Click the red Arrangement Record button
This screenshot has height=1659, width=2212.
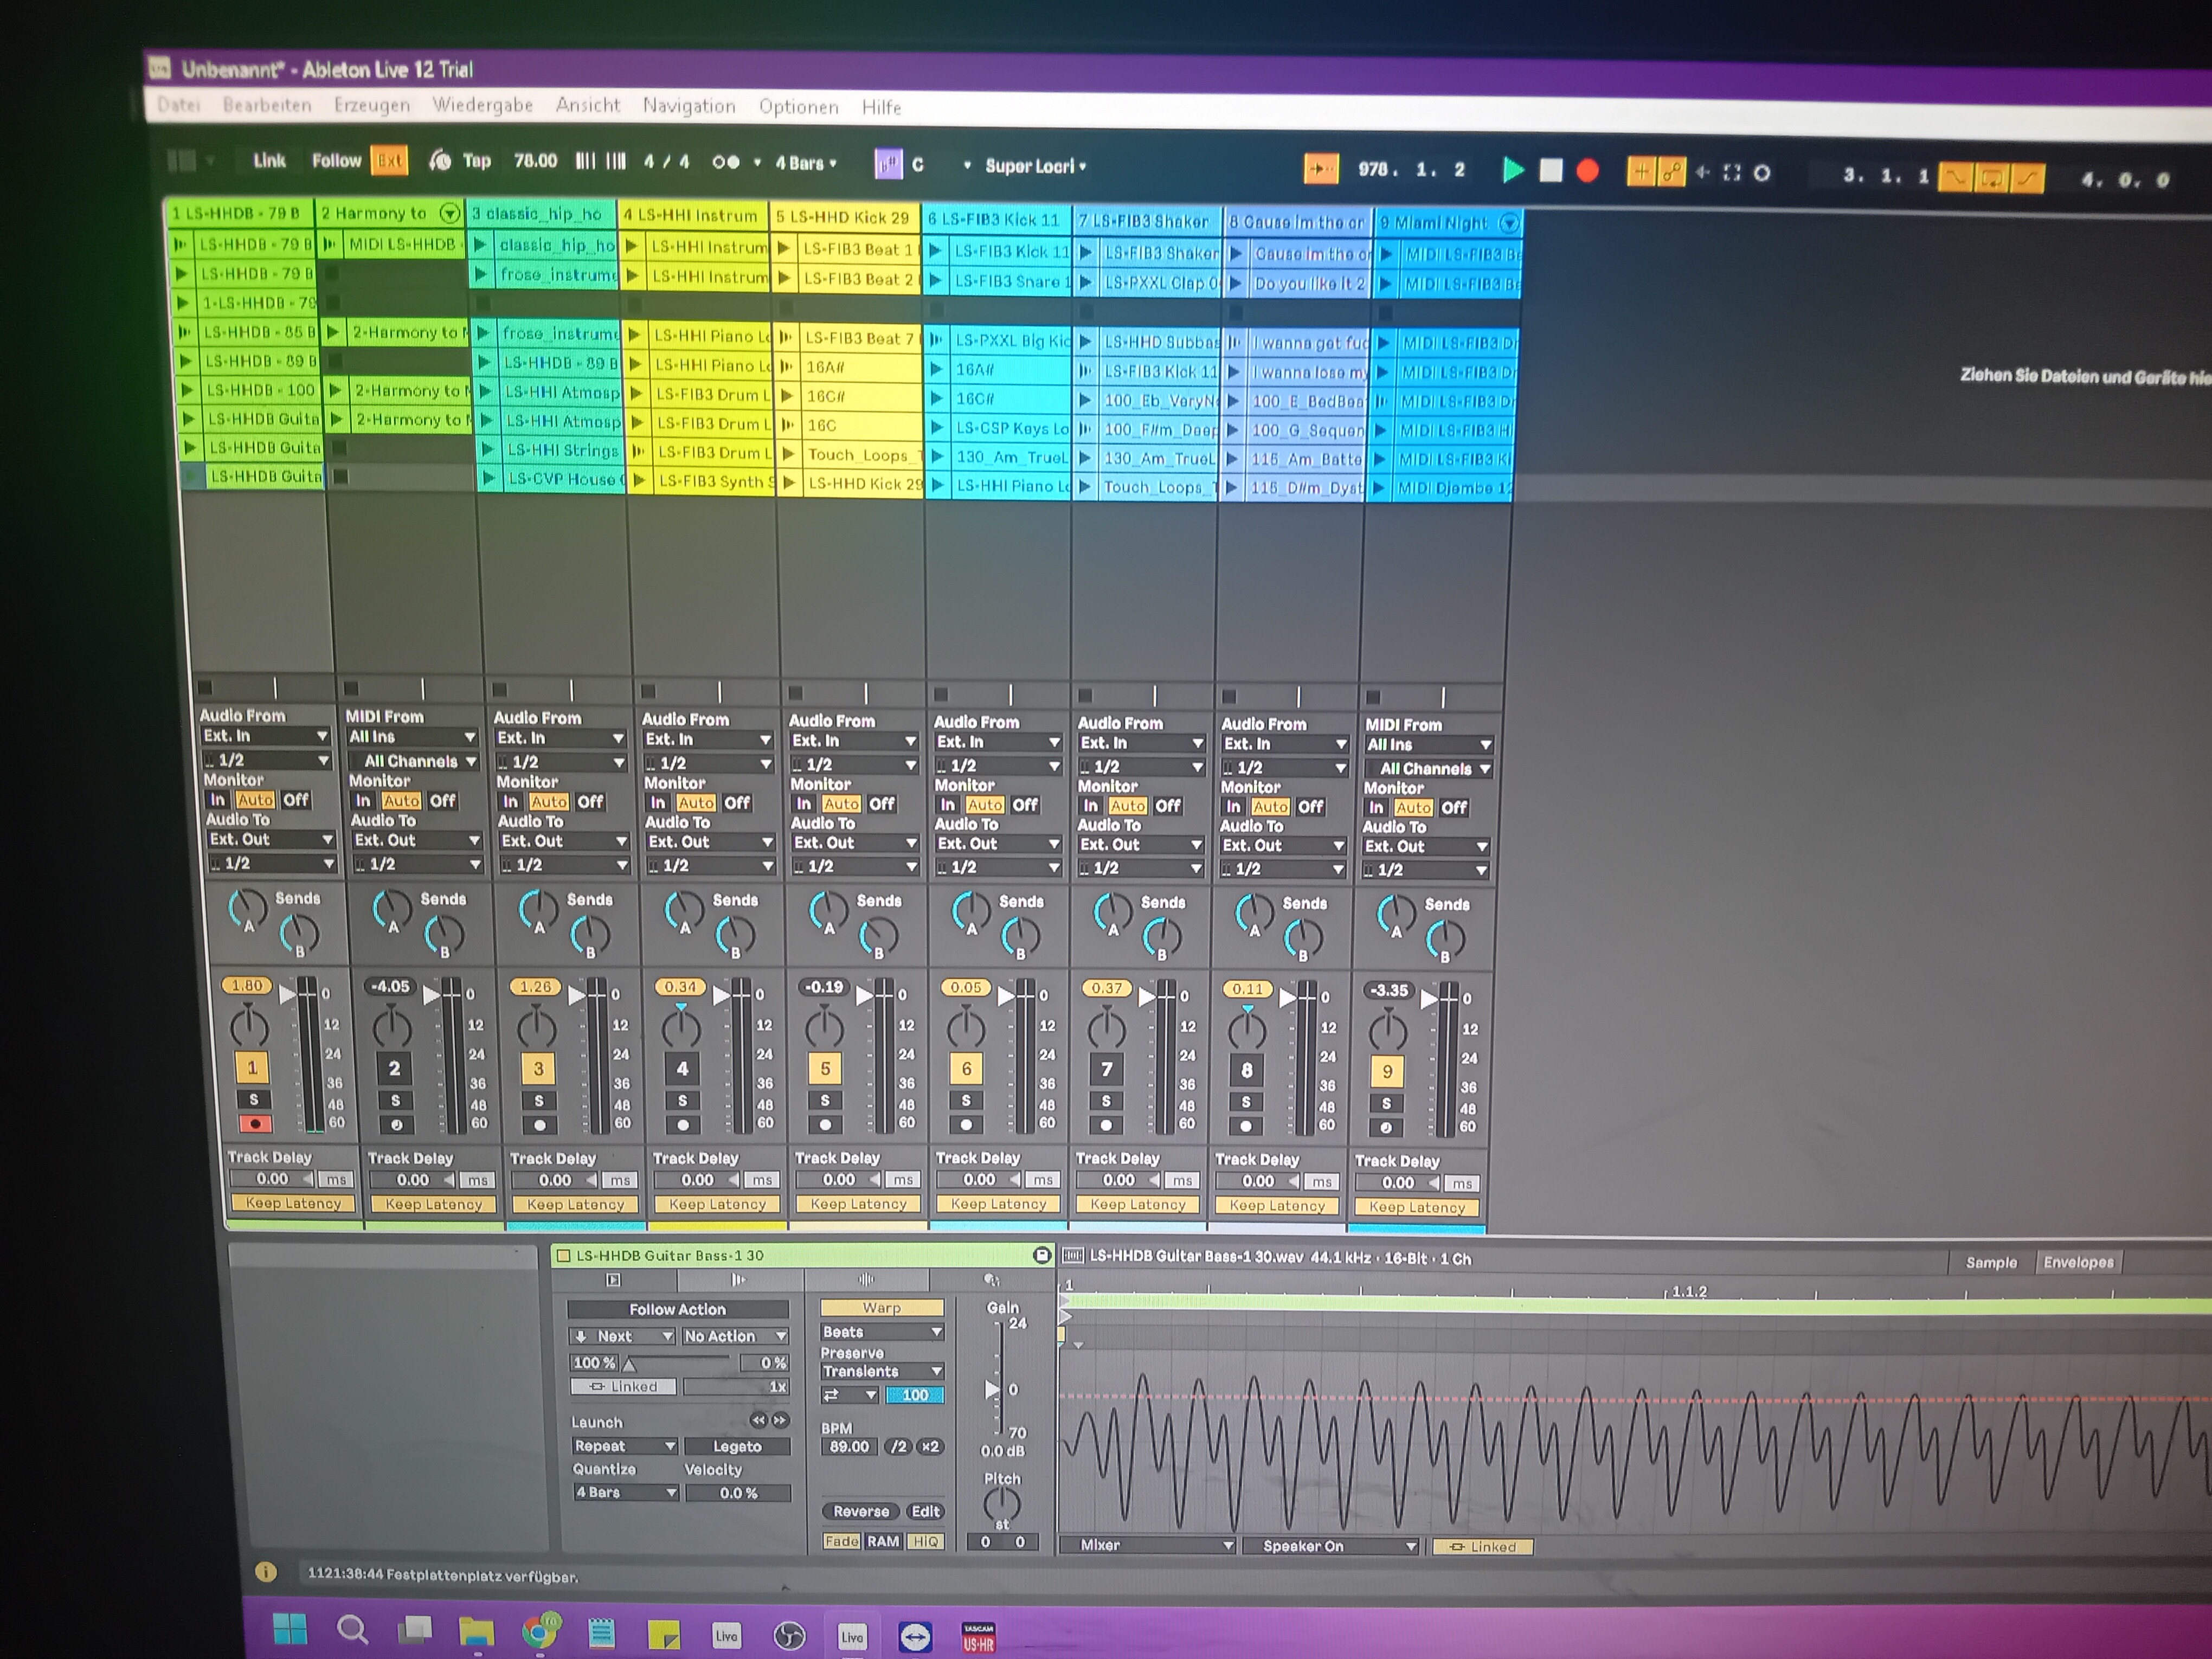1587,171
